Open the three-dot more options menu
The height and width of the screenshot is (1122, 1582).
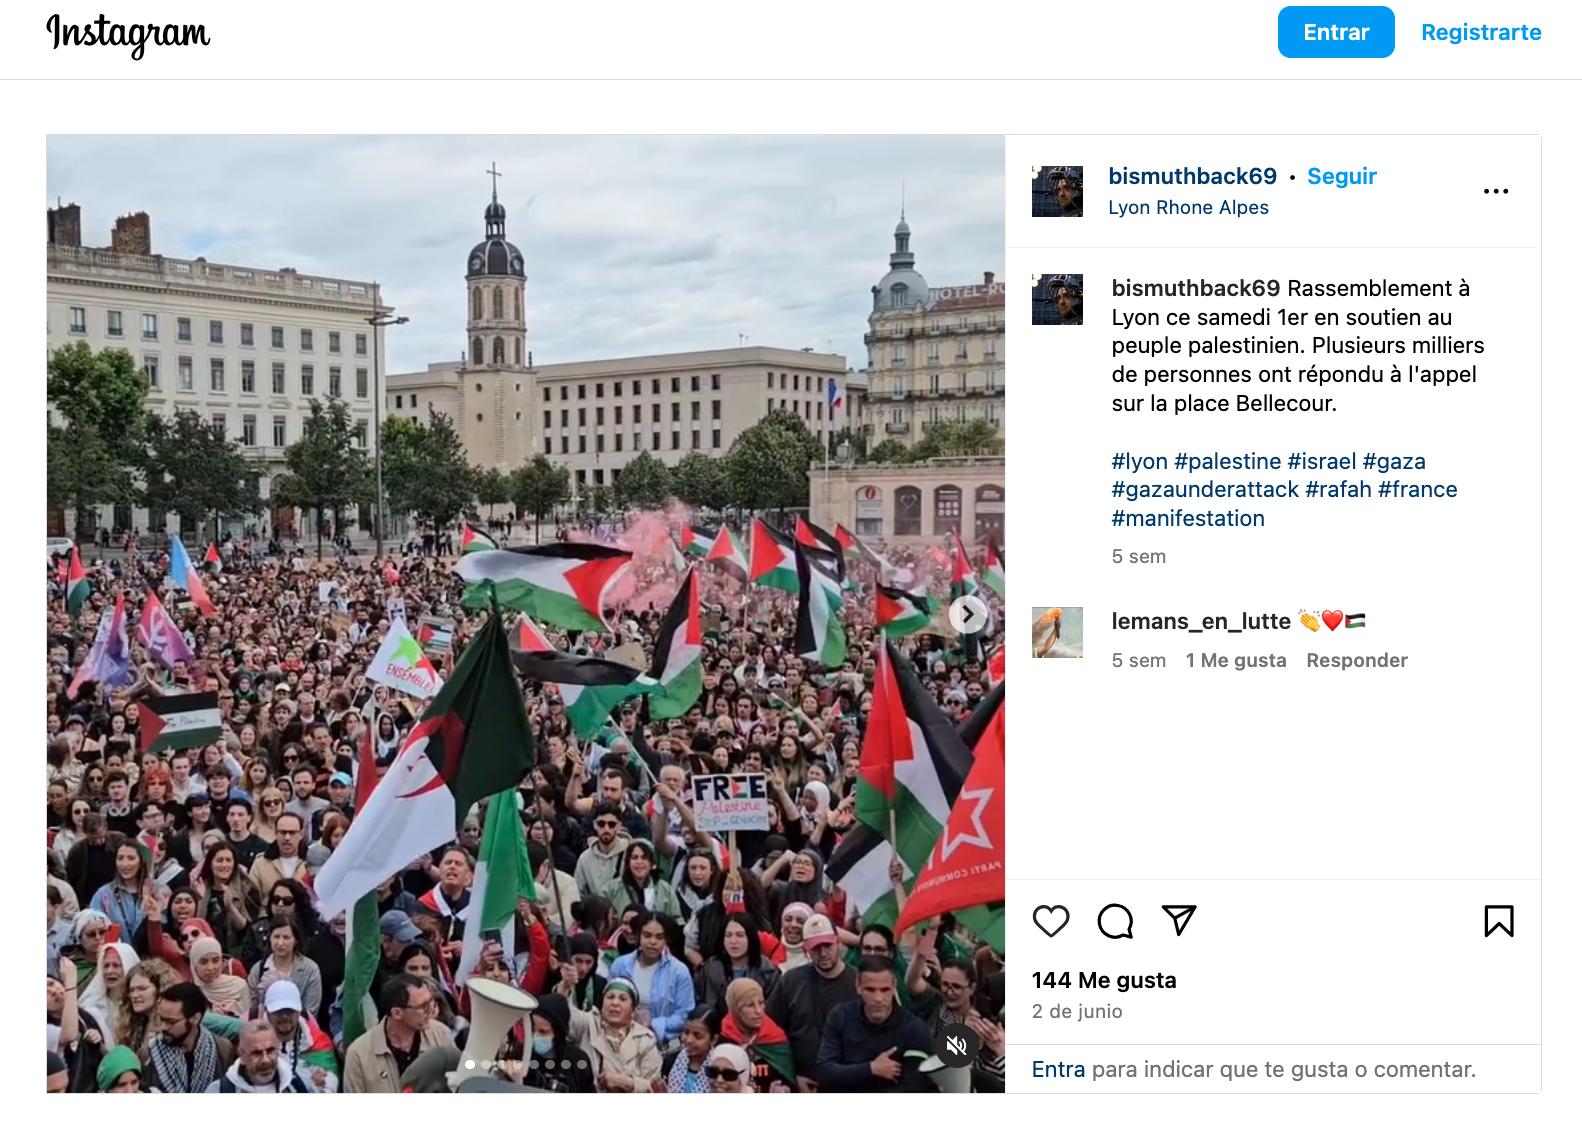click(x=1496, y=191)
